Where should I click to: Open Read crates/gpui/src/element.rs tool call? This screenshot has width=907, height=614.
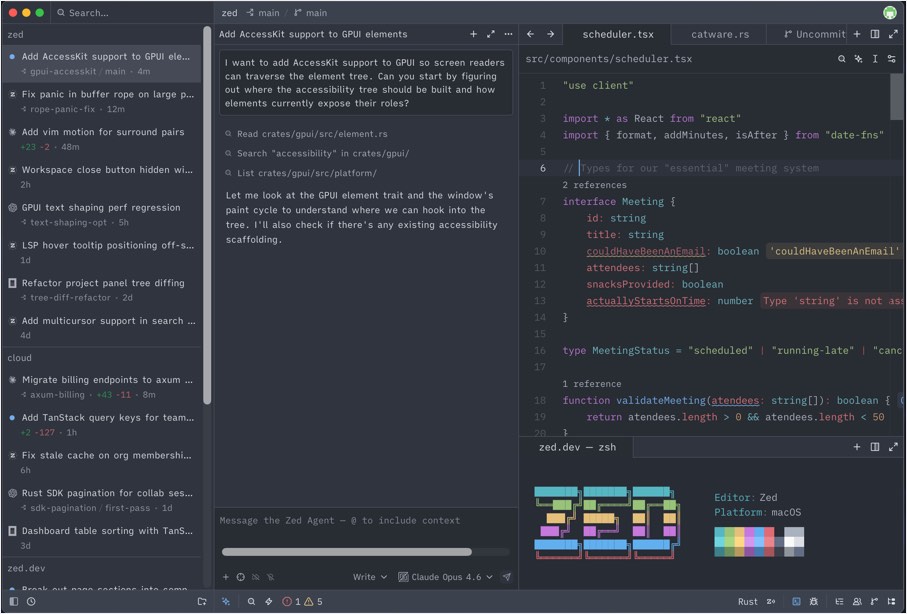click(x=307, y=134)
